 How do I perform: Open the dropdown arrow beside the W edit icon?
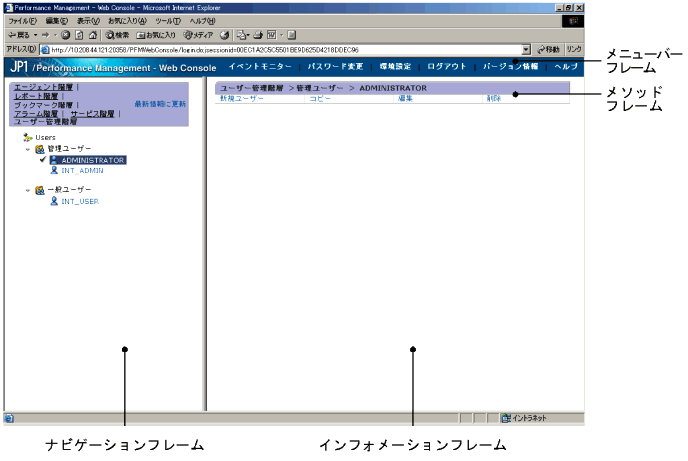(282, 35)
